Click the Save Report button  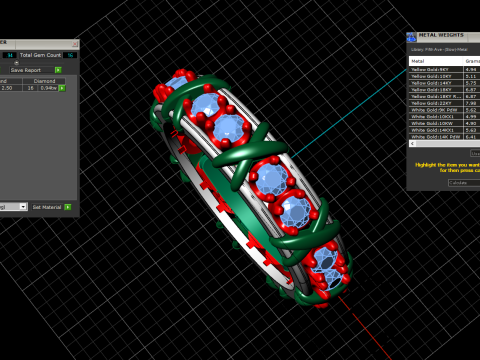31,70
